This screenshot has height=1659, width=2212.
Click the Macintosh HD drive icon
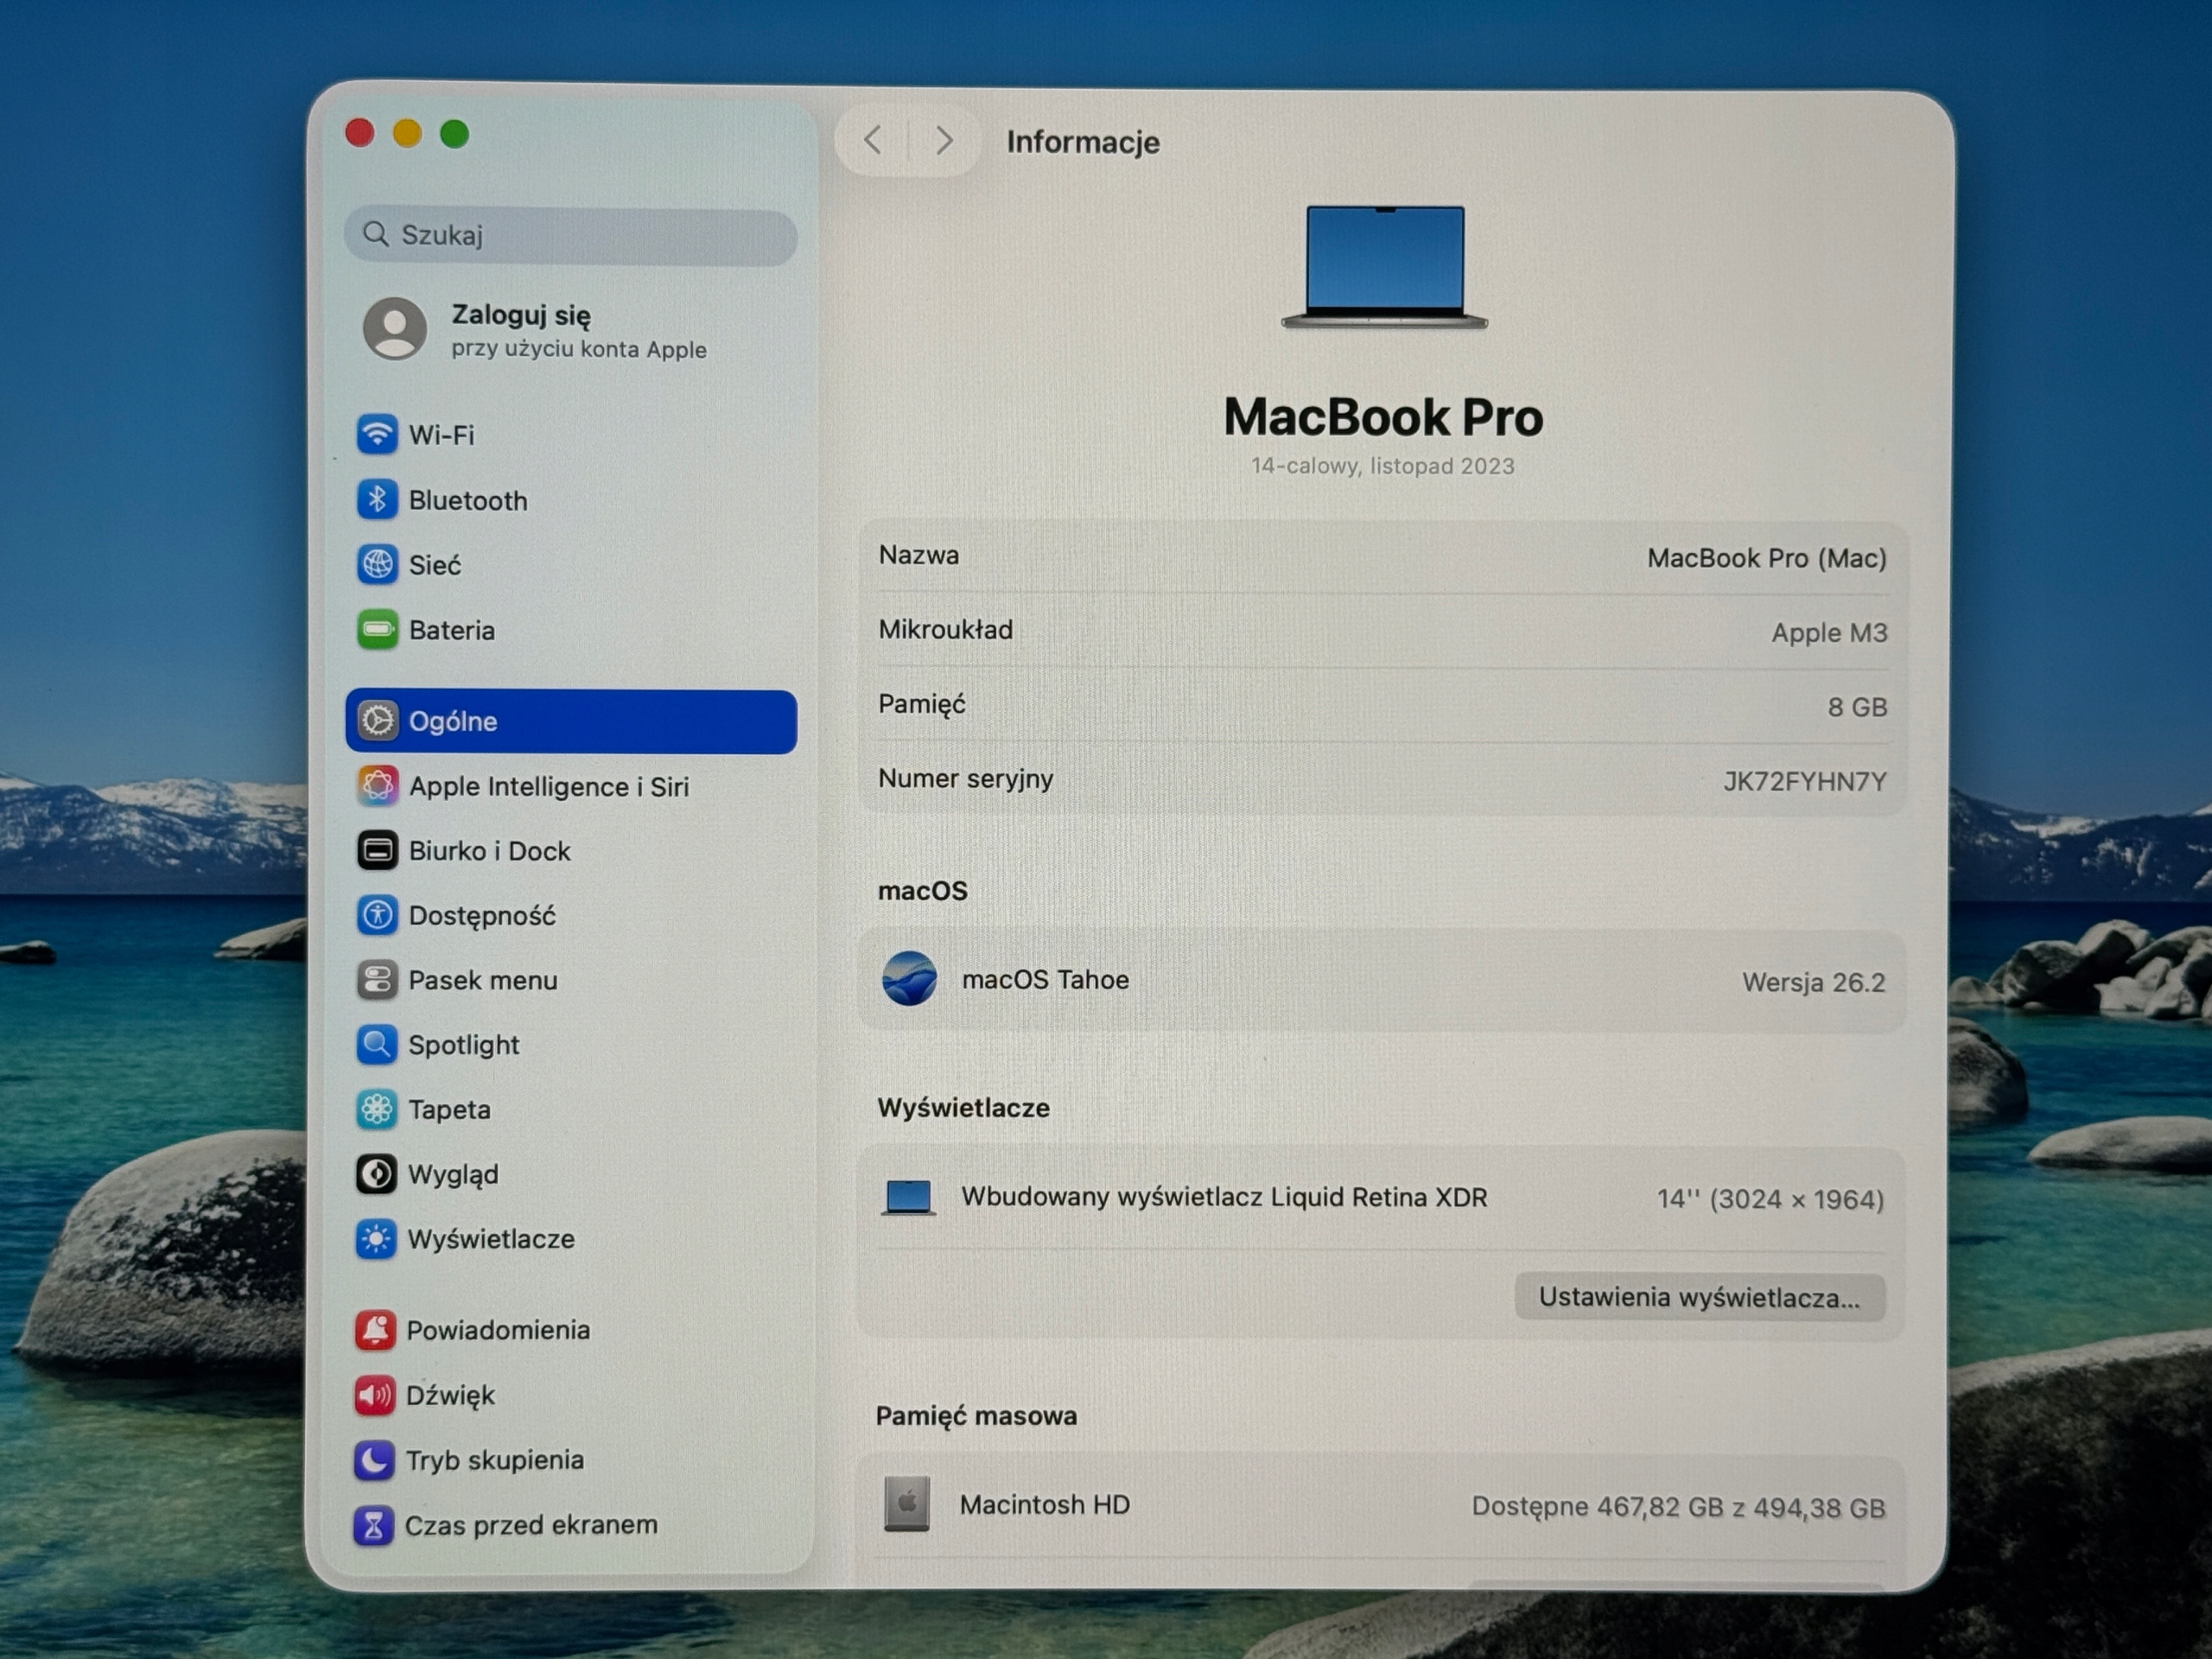coord(907,1504)
